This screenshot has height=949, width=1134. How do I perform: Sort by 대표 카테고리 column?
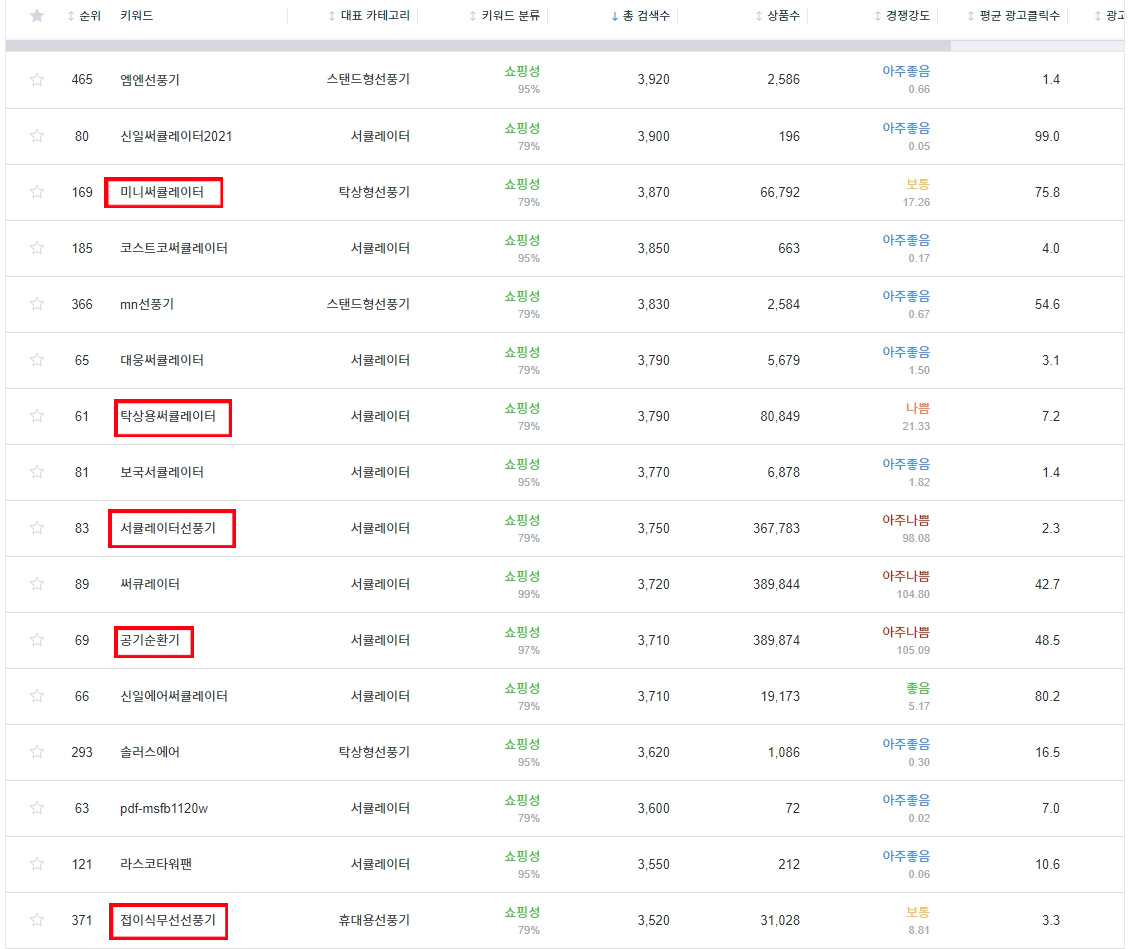tap(369, 16)
